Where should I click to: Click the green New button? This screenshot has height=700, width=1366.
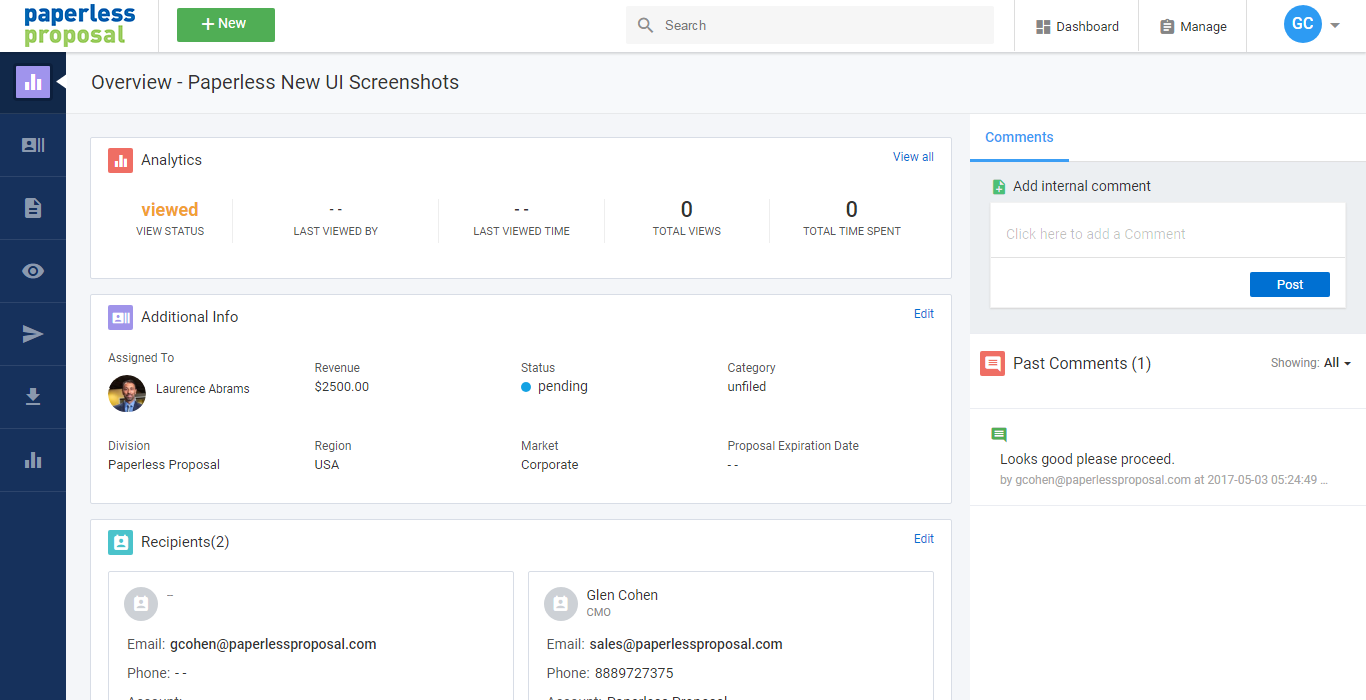(x=226, y=25)
